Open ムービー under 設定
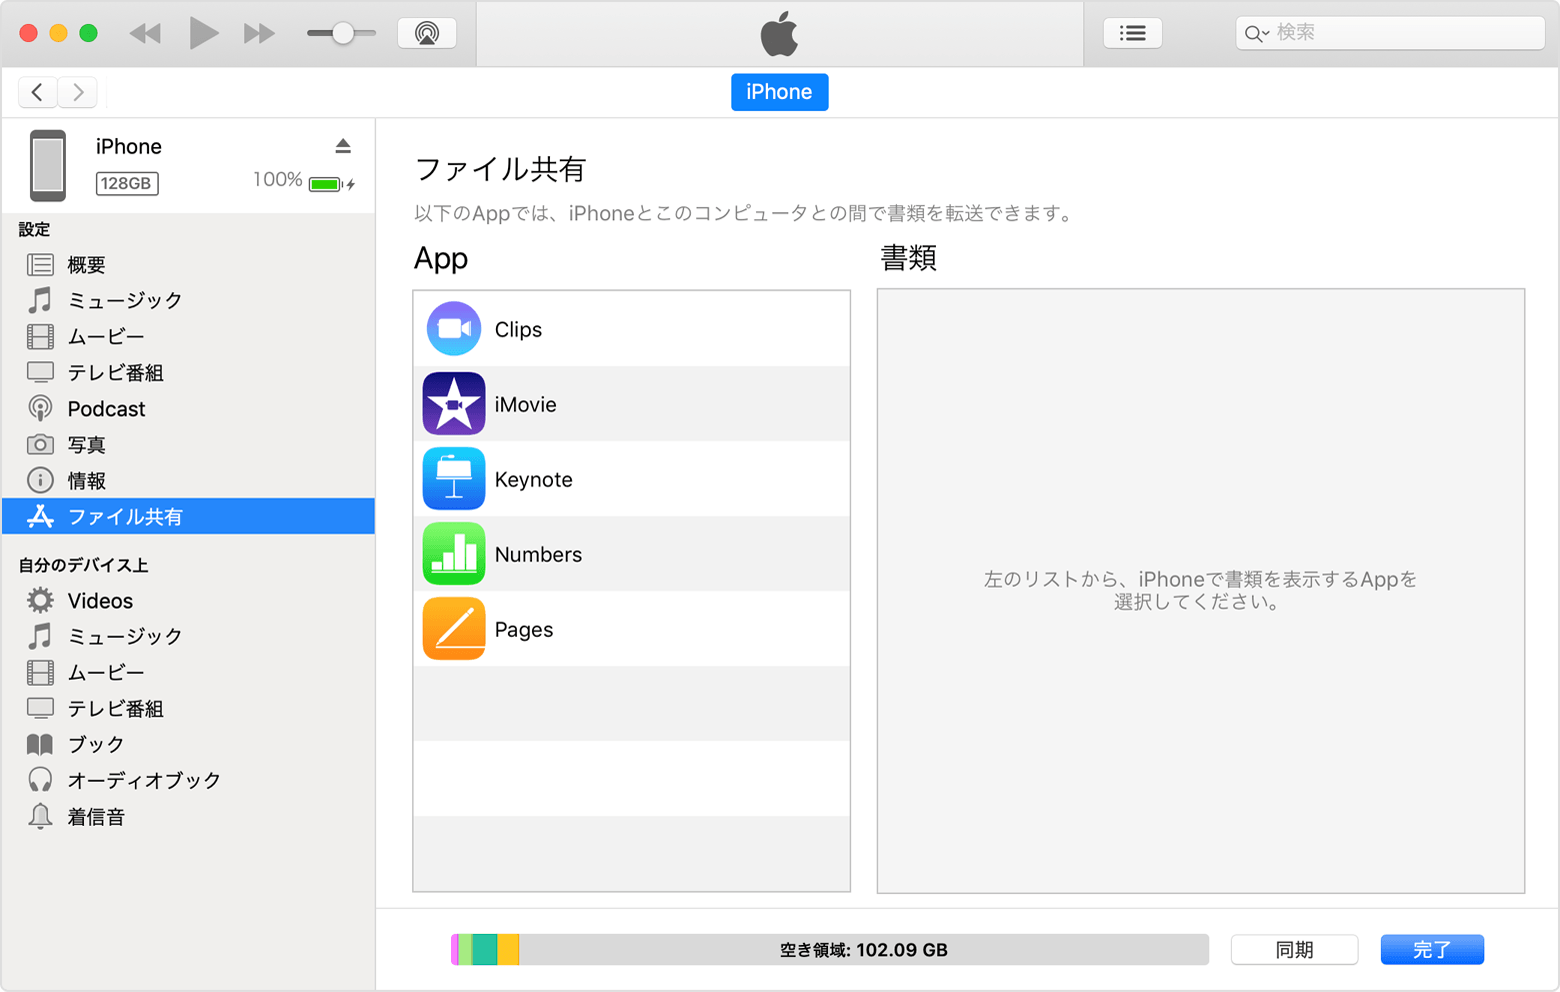Viewport: 1560px width, 992px height. point(188,337)
